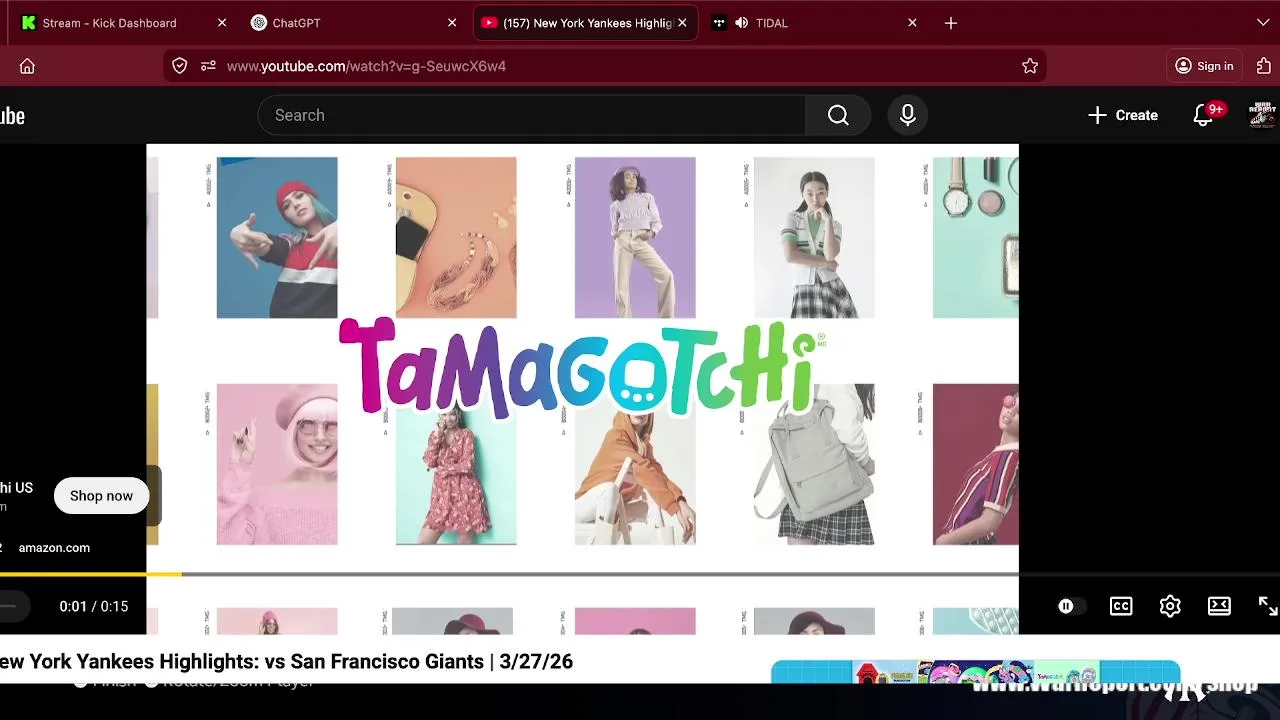Switch to theater mode
Screen dimensions: 1280x720
(1219, 606)
